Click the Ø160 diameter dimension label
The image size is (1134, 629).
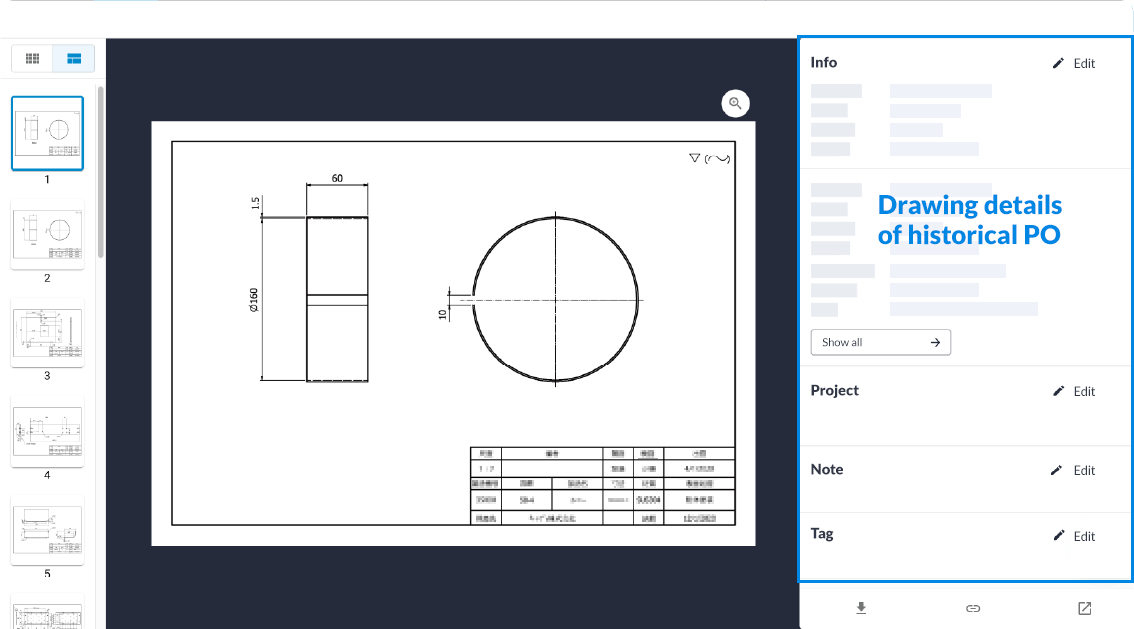coord(254,300)
